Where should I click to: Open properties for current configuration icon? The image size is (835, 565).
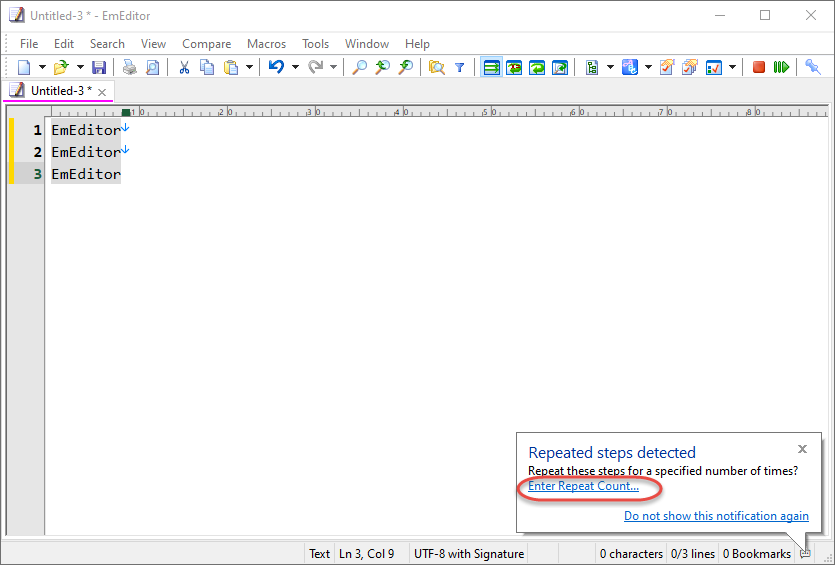point(667,68)
